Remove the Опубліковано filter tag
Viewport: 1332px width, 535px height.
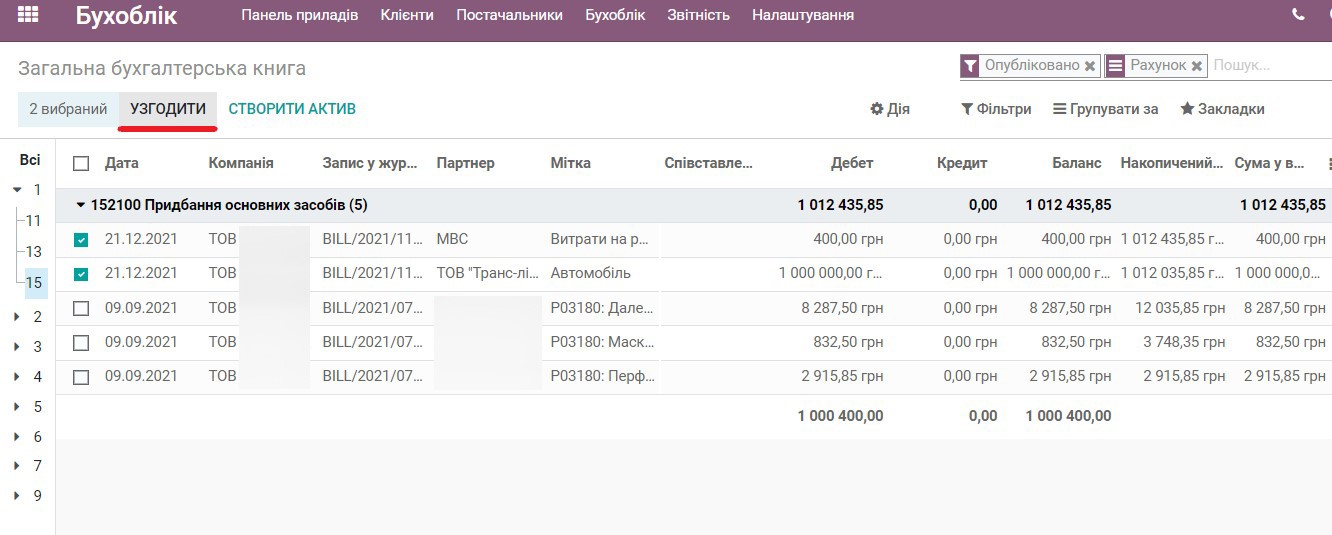[1090, 66]
